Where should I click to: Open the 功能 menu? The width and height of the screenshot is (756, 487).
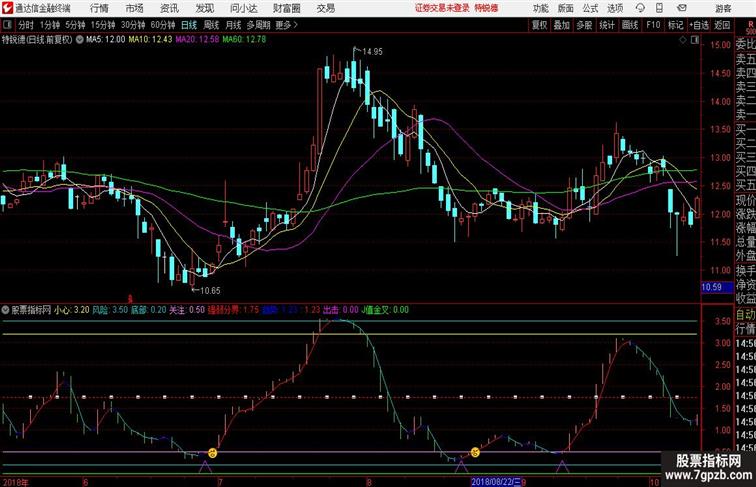click(x=540, y=9)
